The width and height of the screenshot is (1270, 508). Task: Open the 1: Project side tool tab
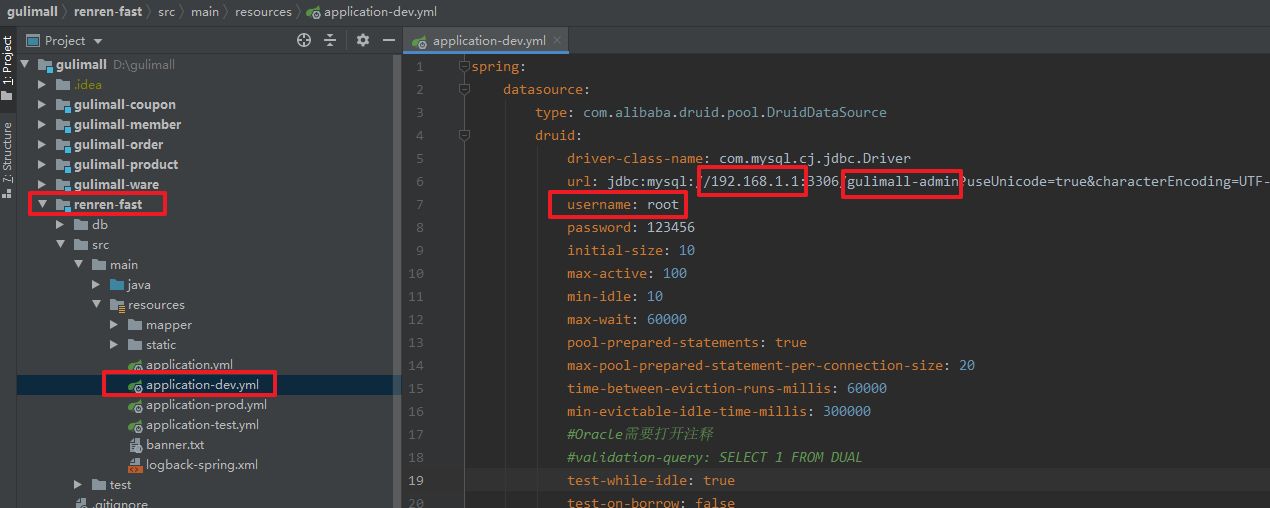[7, 68]
